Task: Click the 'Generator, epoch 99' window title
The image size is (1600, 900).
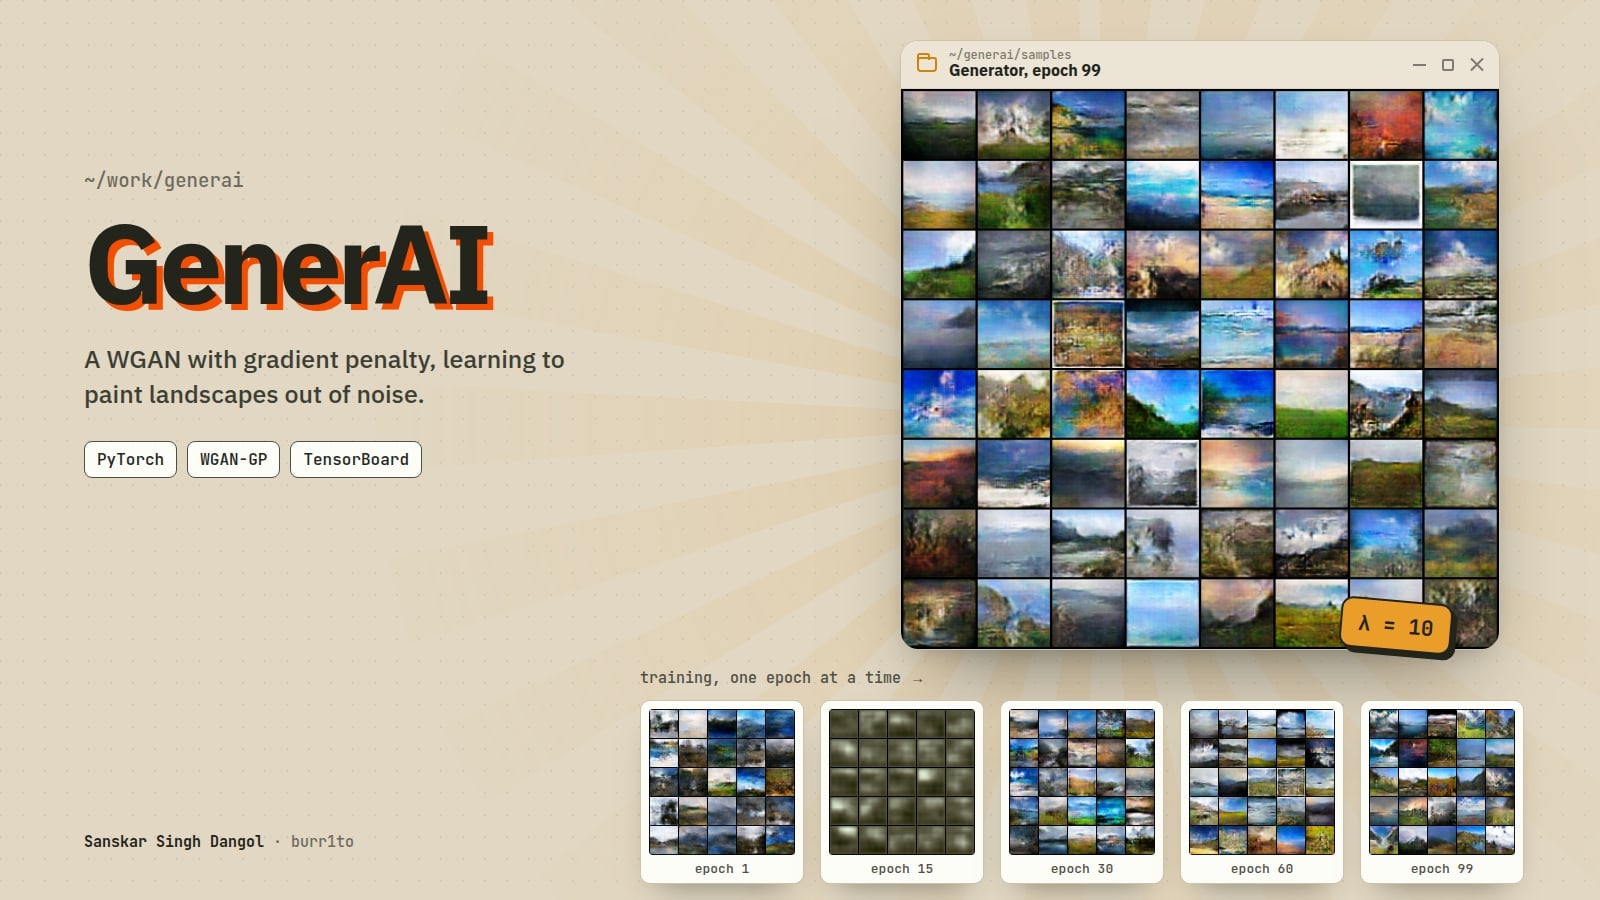Action: point(1025,71)
